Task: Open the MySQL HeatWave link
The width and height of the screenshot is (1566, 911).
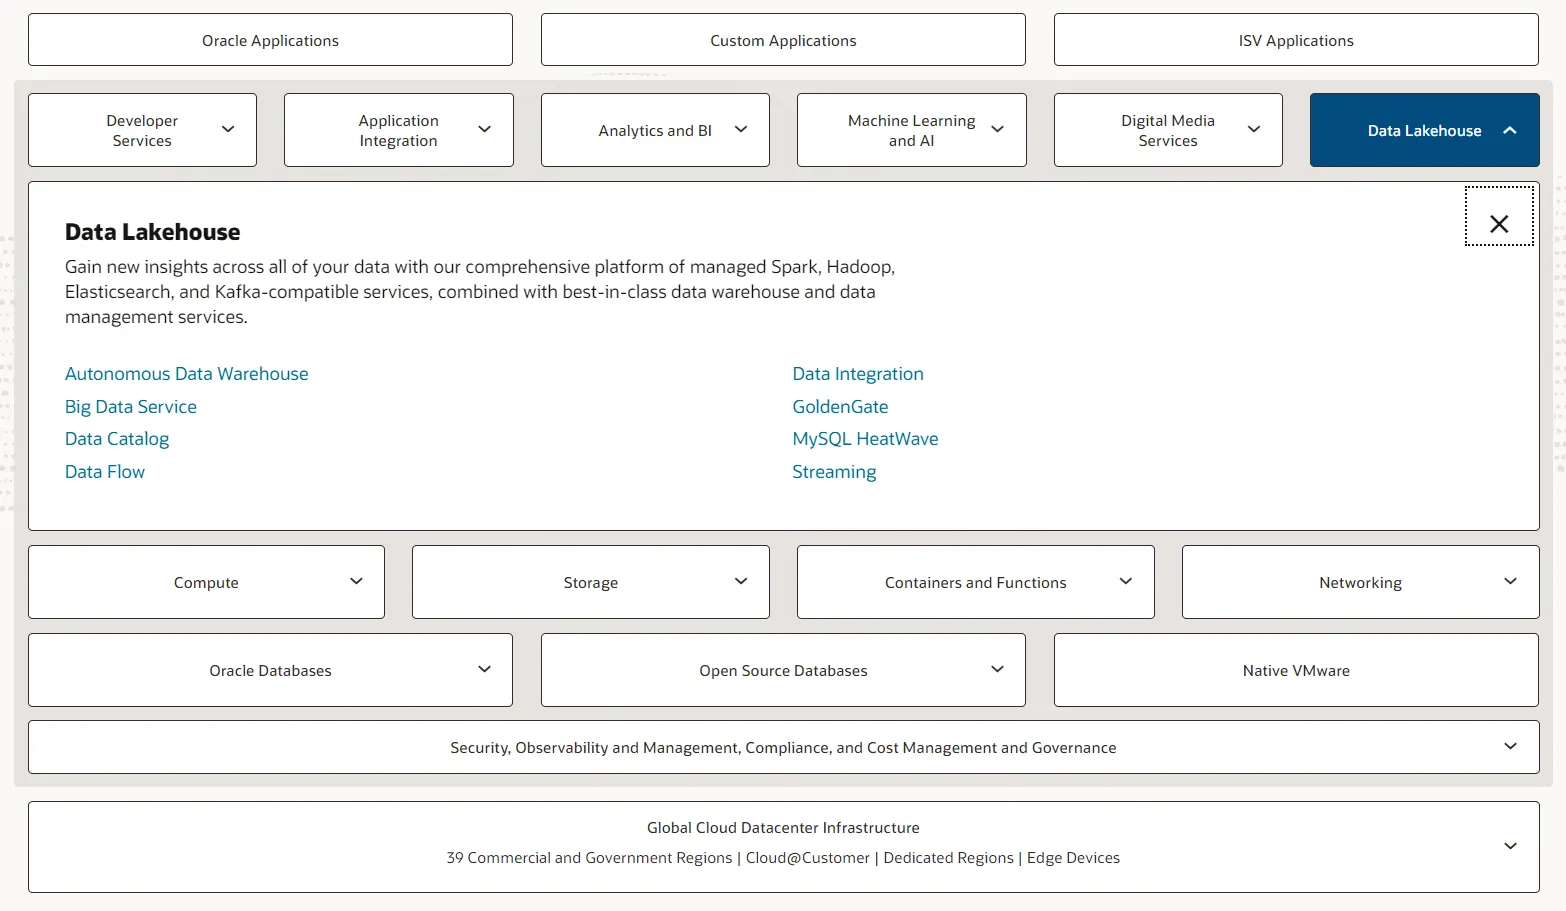Action: 865,439
